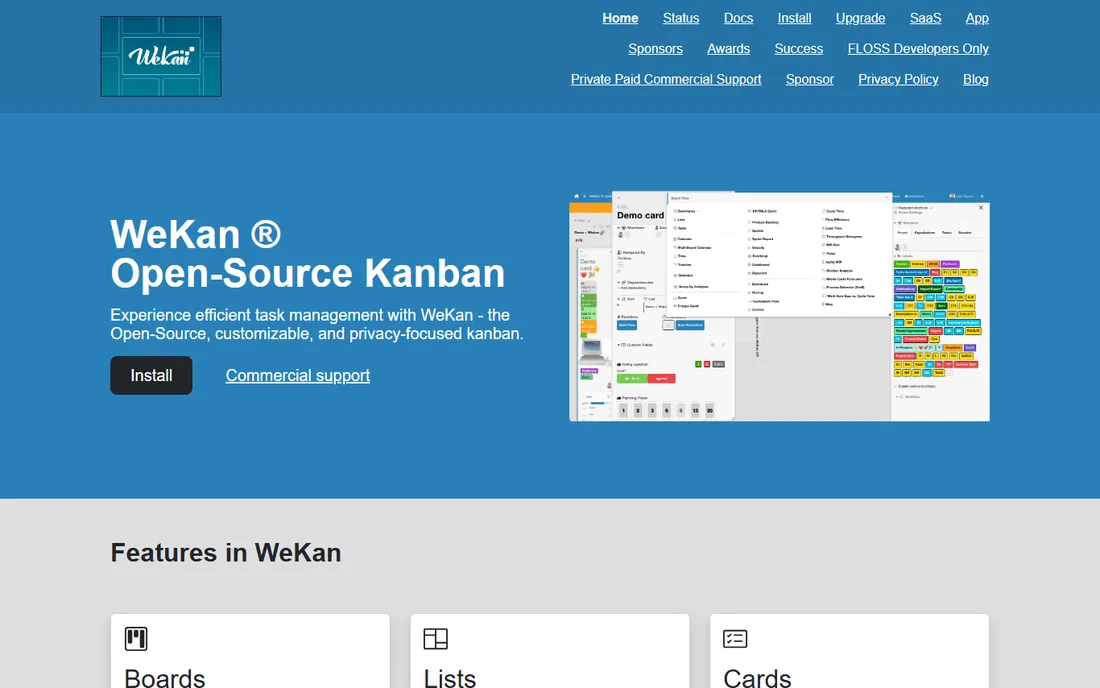The width and height of the screenshot is (1100, 688).
Task: Click the Cards checklist icon
Action: click(735, 639)
